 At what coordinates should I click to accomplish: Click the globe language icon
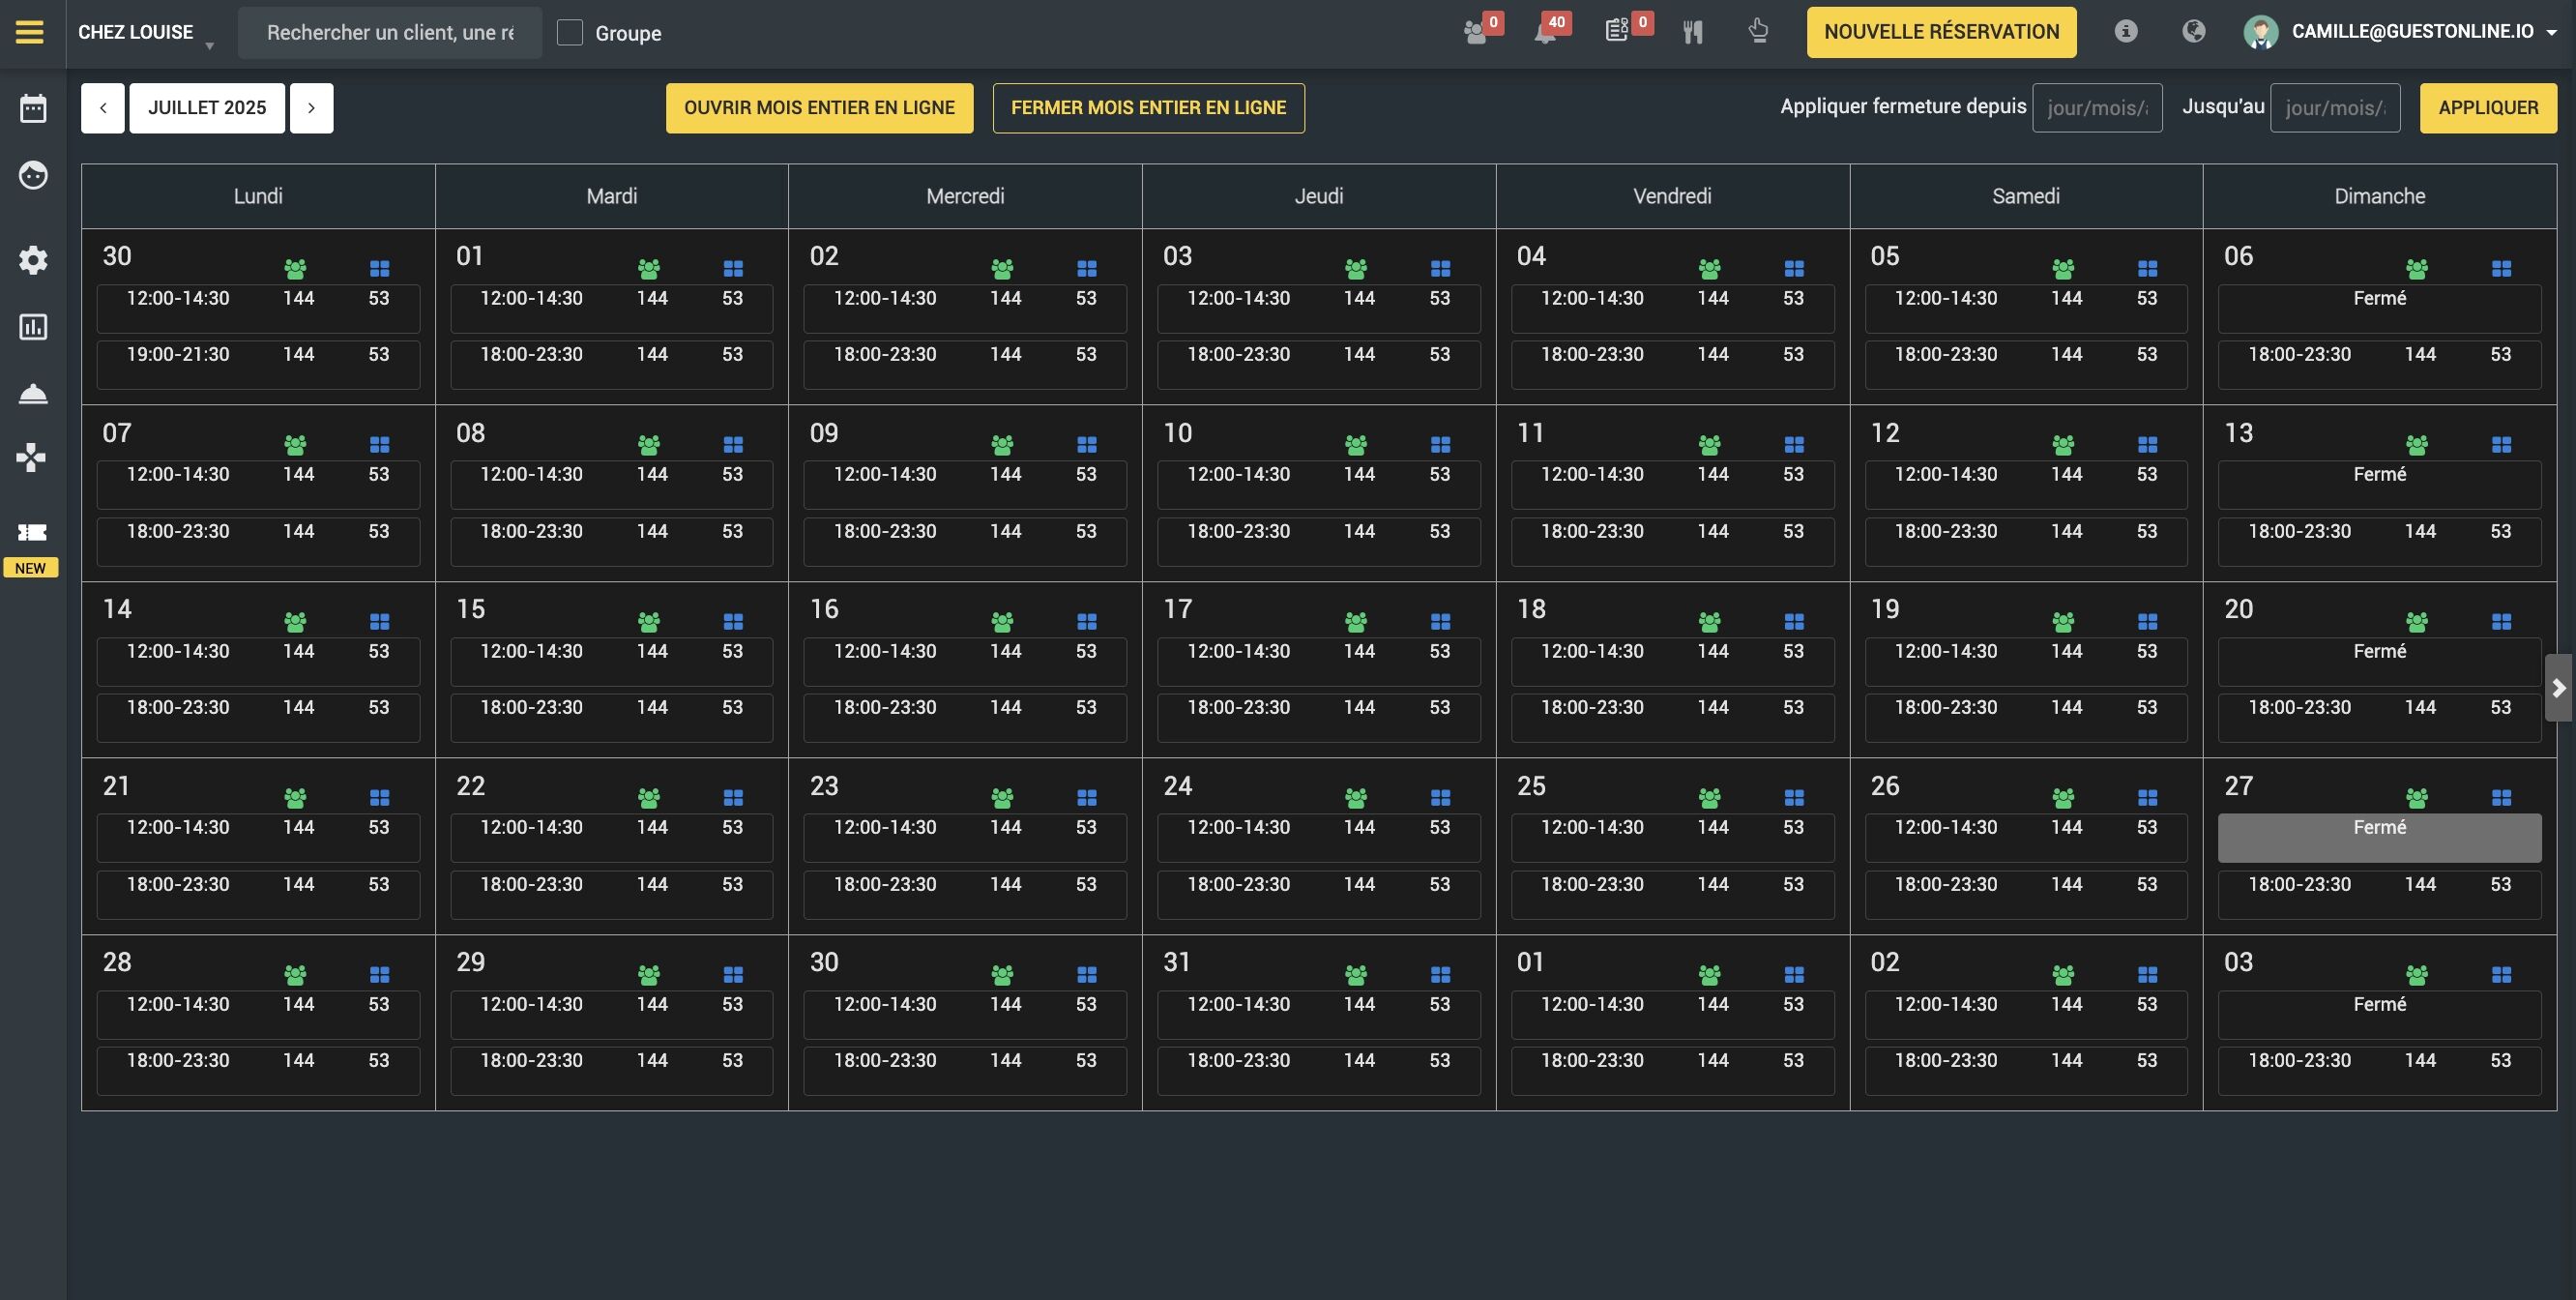click(2193, 32)
